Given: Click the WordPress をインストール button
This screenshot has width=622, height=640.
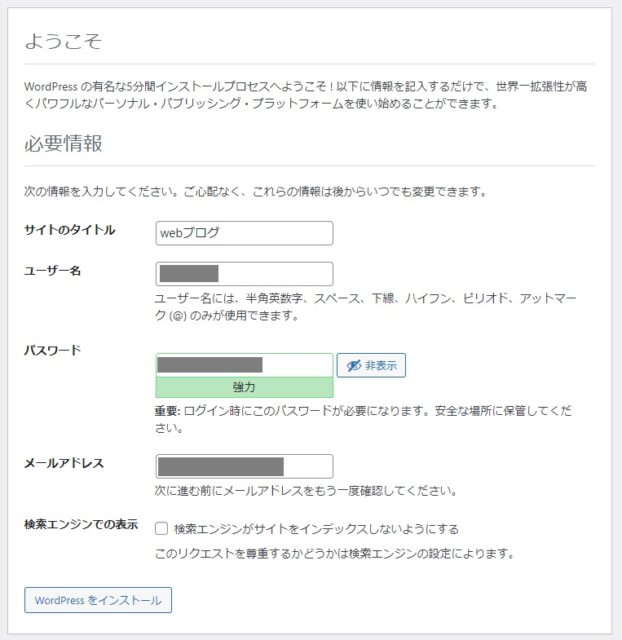Looking at the screenshot, I should (98, 600).
